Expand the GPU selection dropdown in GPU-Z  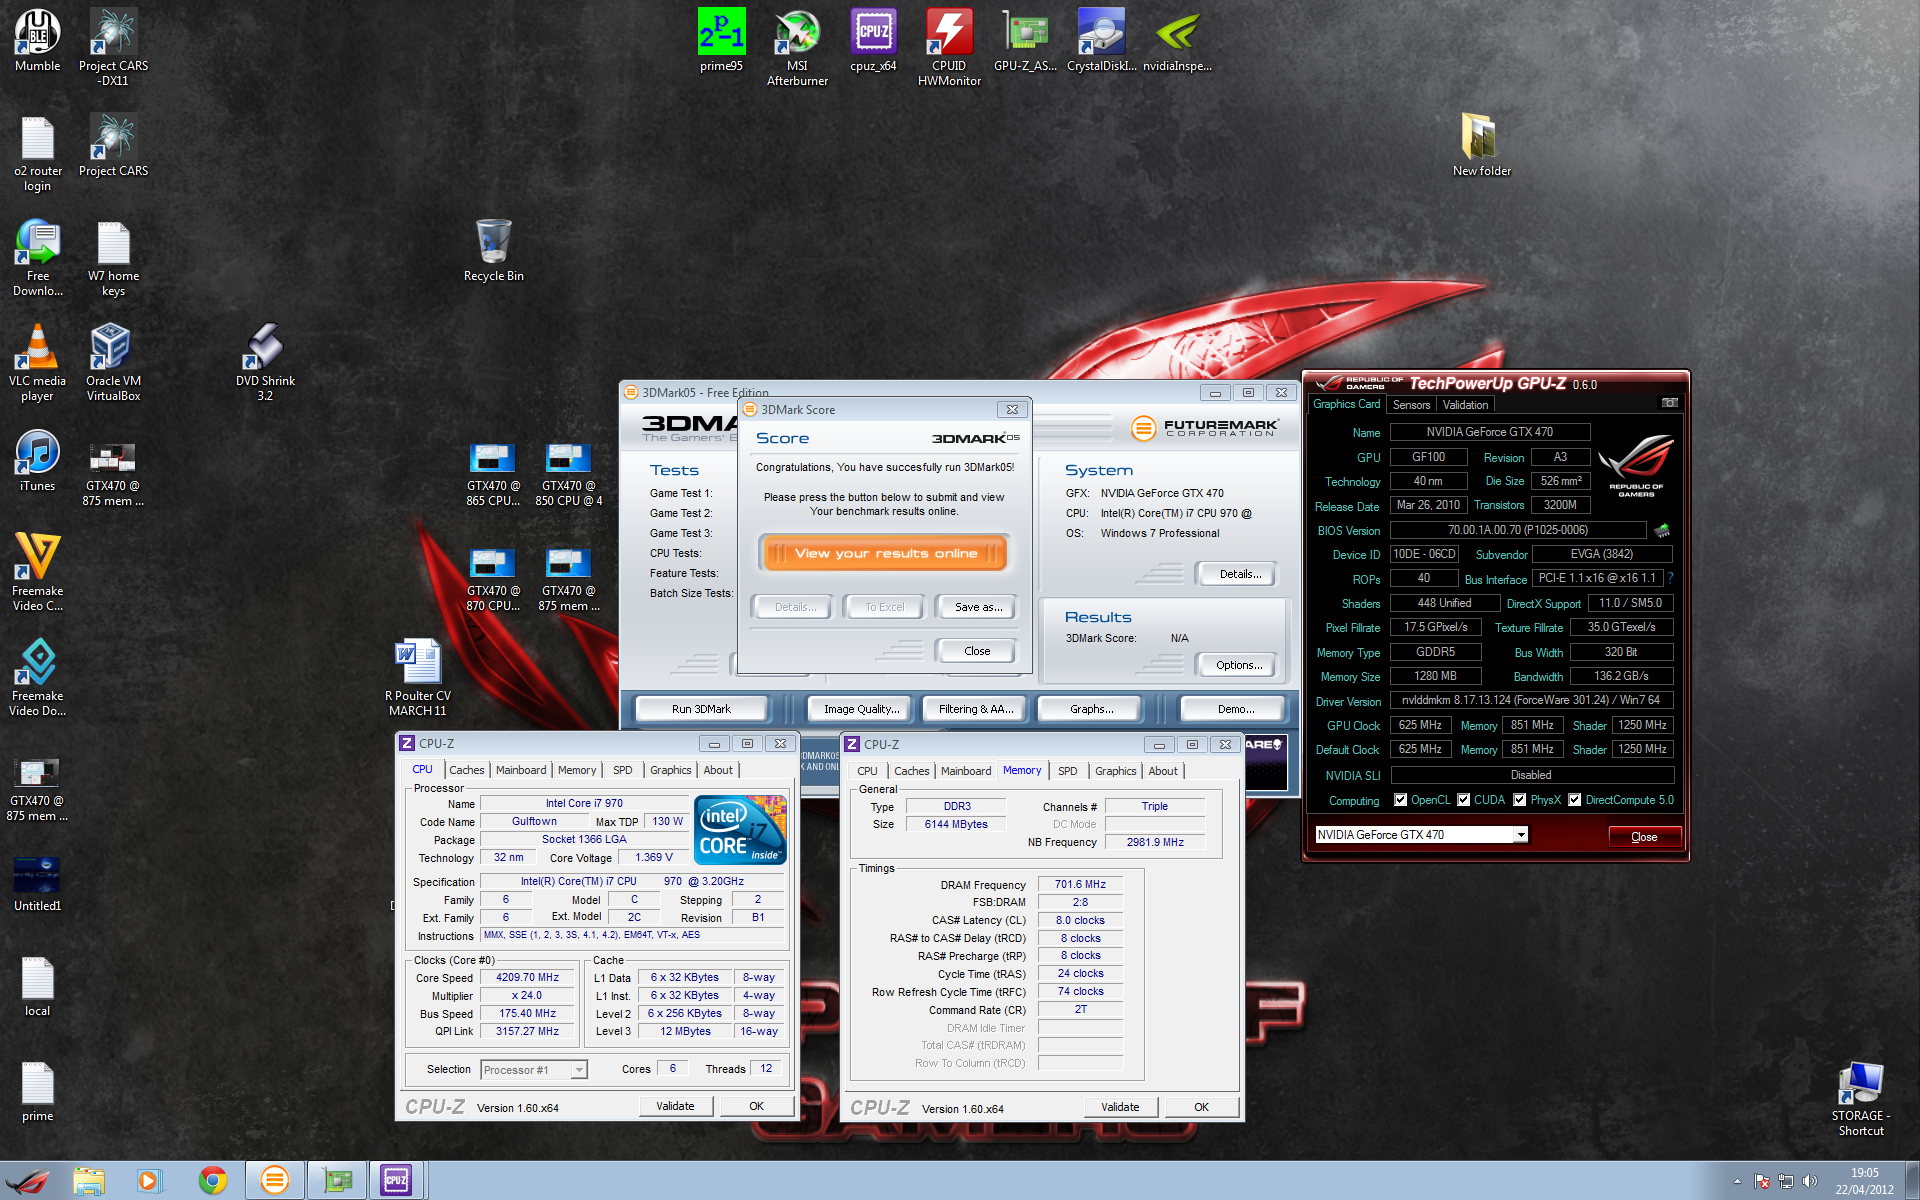pos(1521,835)
